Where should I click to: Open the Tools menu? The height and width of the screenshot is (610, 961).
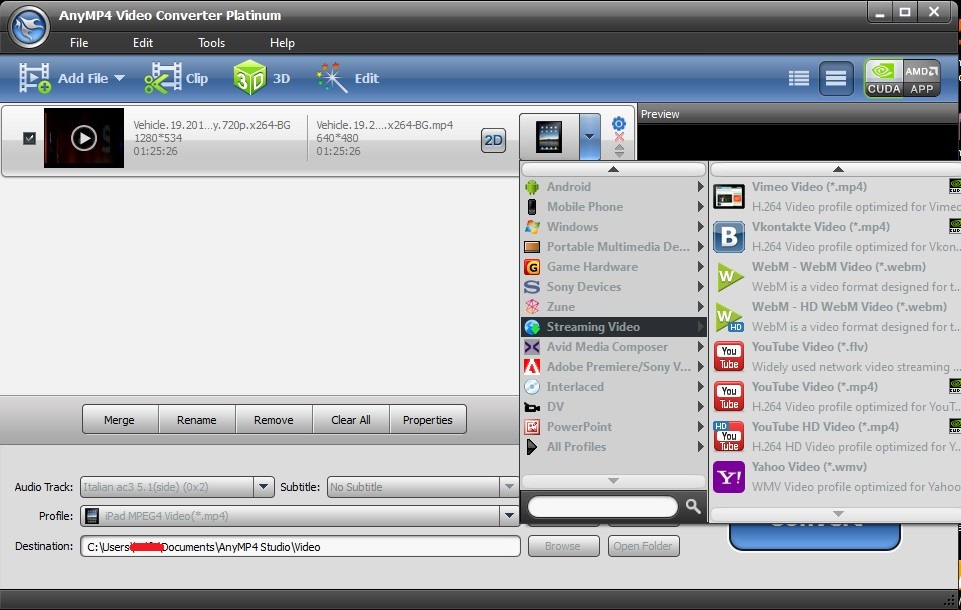tap(211, 43)
